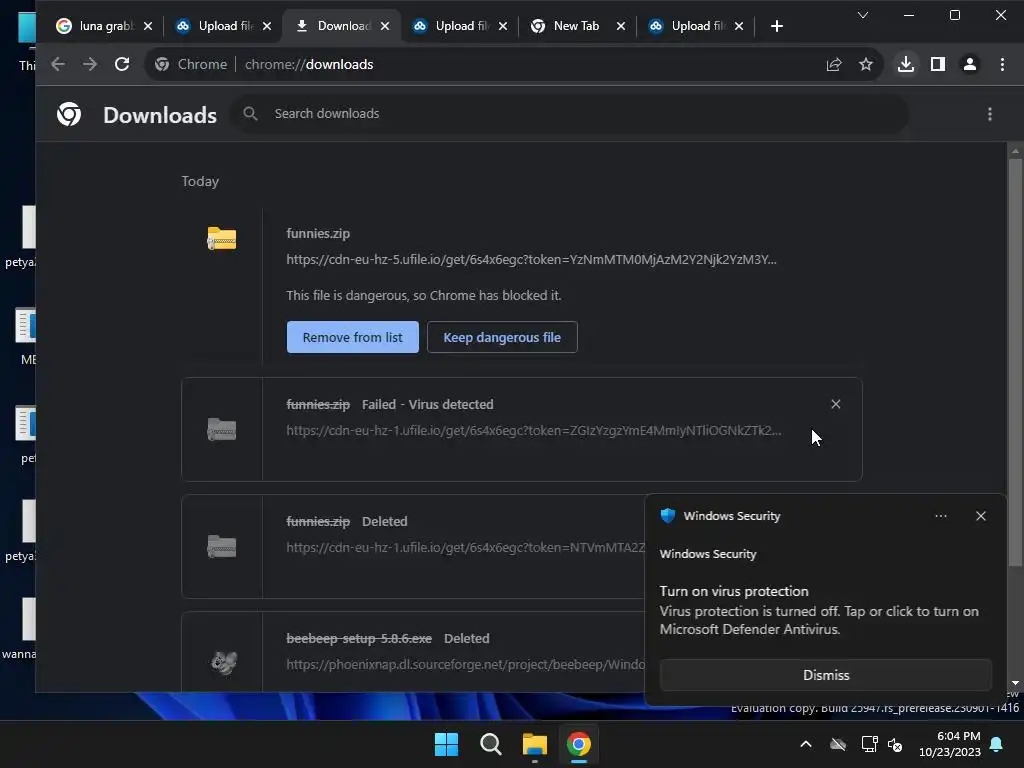Close the Windows Security toast
The width and height of the screenshot is (1024, 768).
tap(981, 516)
